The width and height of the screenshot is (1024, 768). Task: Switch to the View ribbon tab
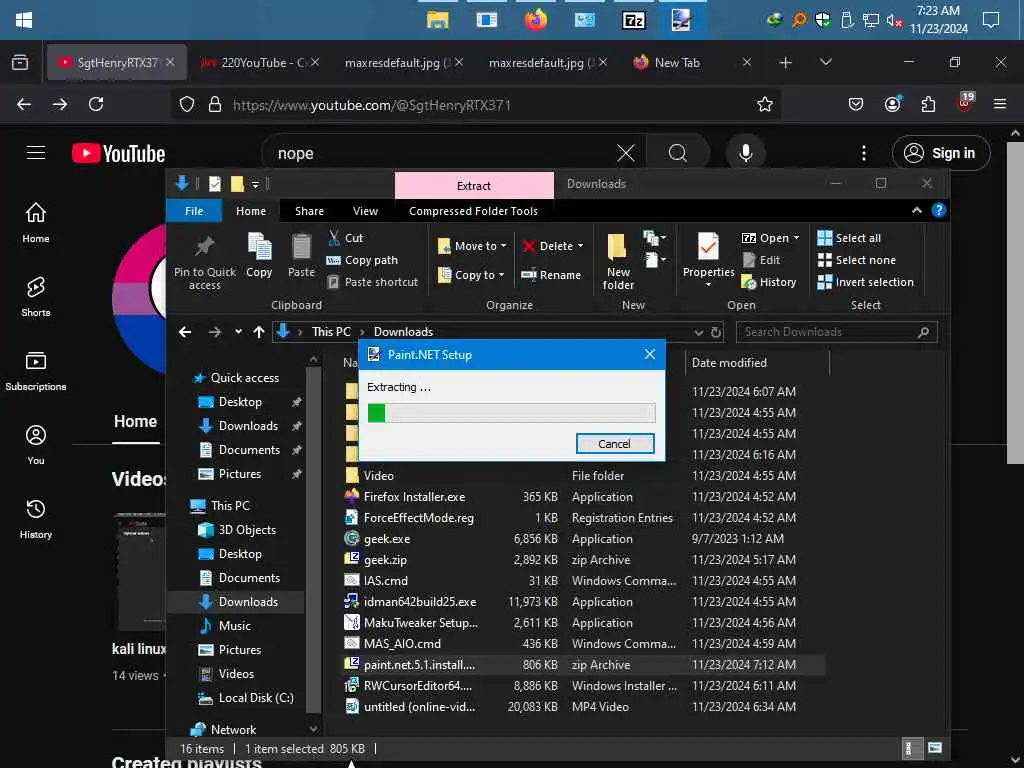point(365,211)
